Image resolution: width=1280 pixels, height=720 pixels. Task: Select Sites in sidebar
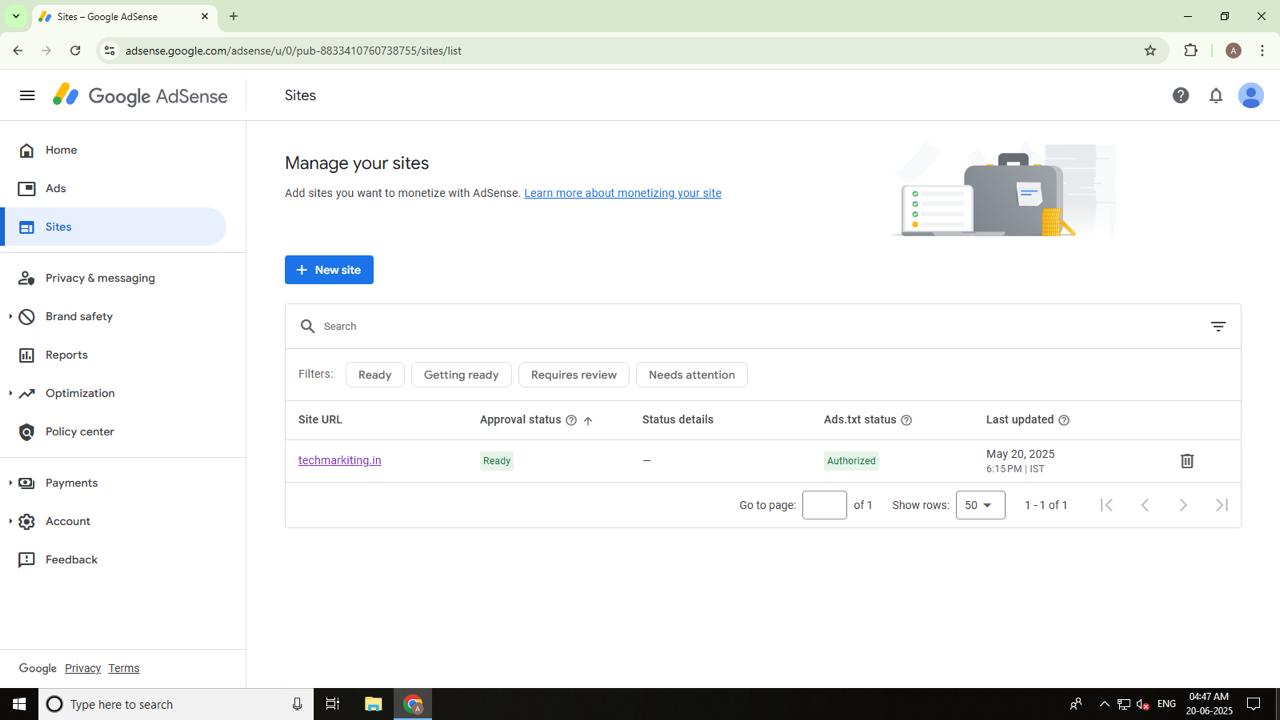pyautogui.click(x=113, y=227)
